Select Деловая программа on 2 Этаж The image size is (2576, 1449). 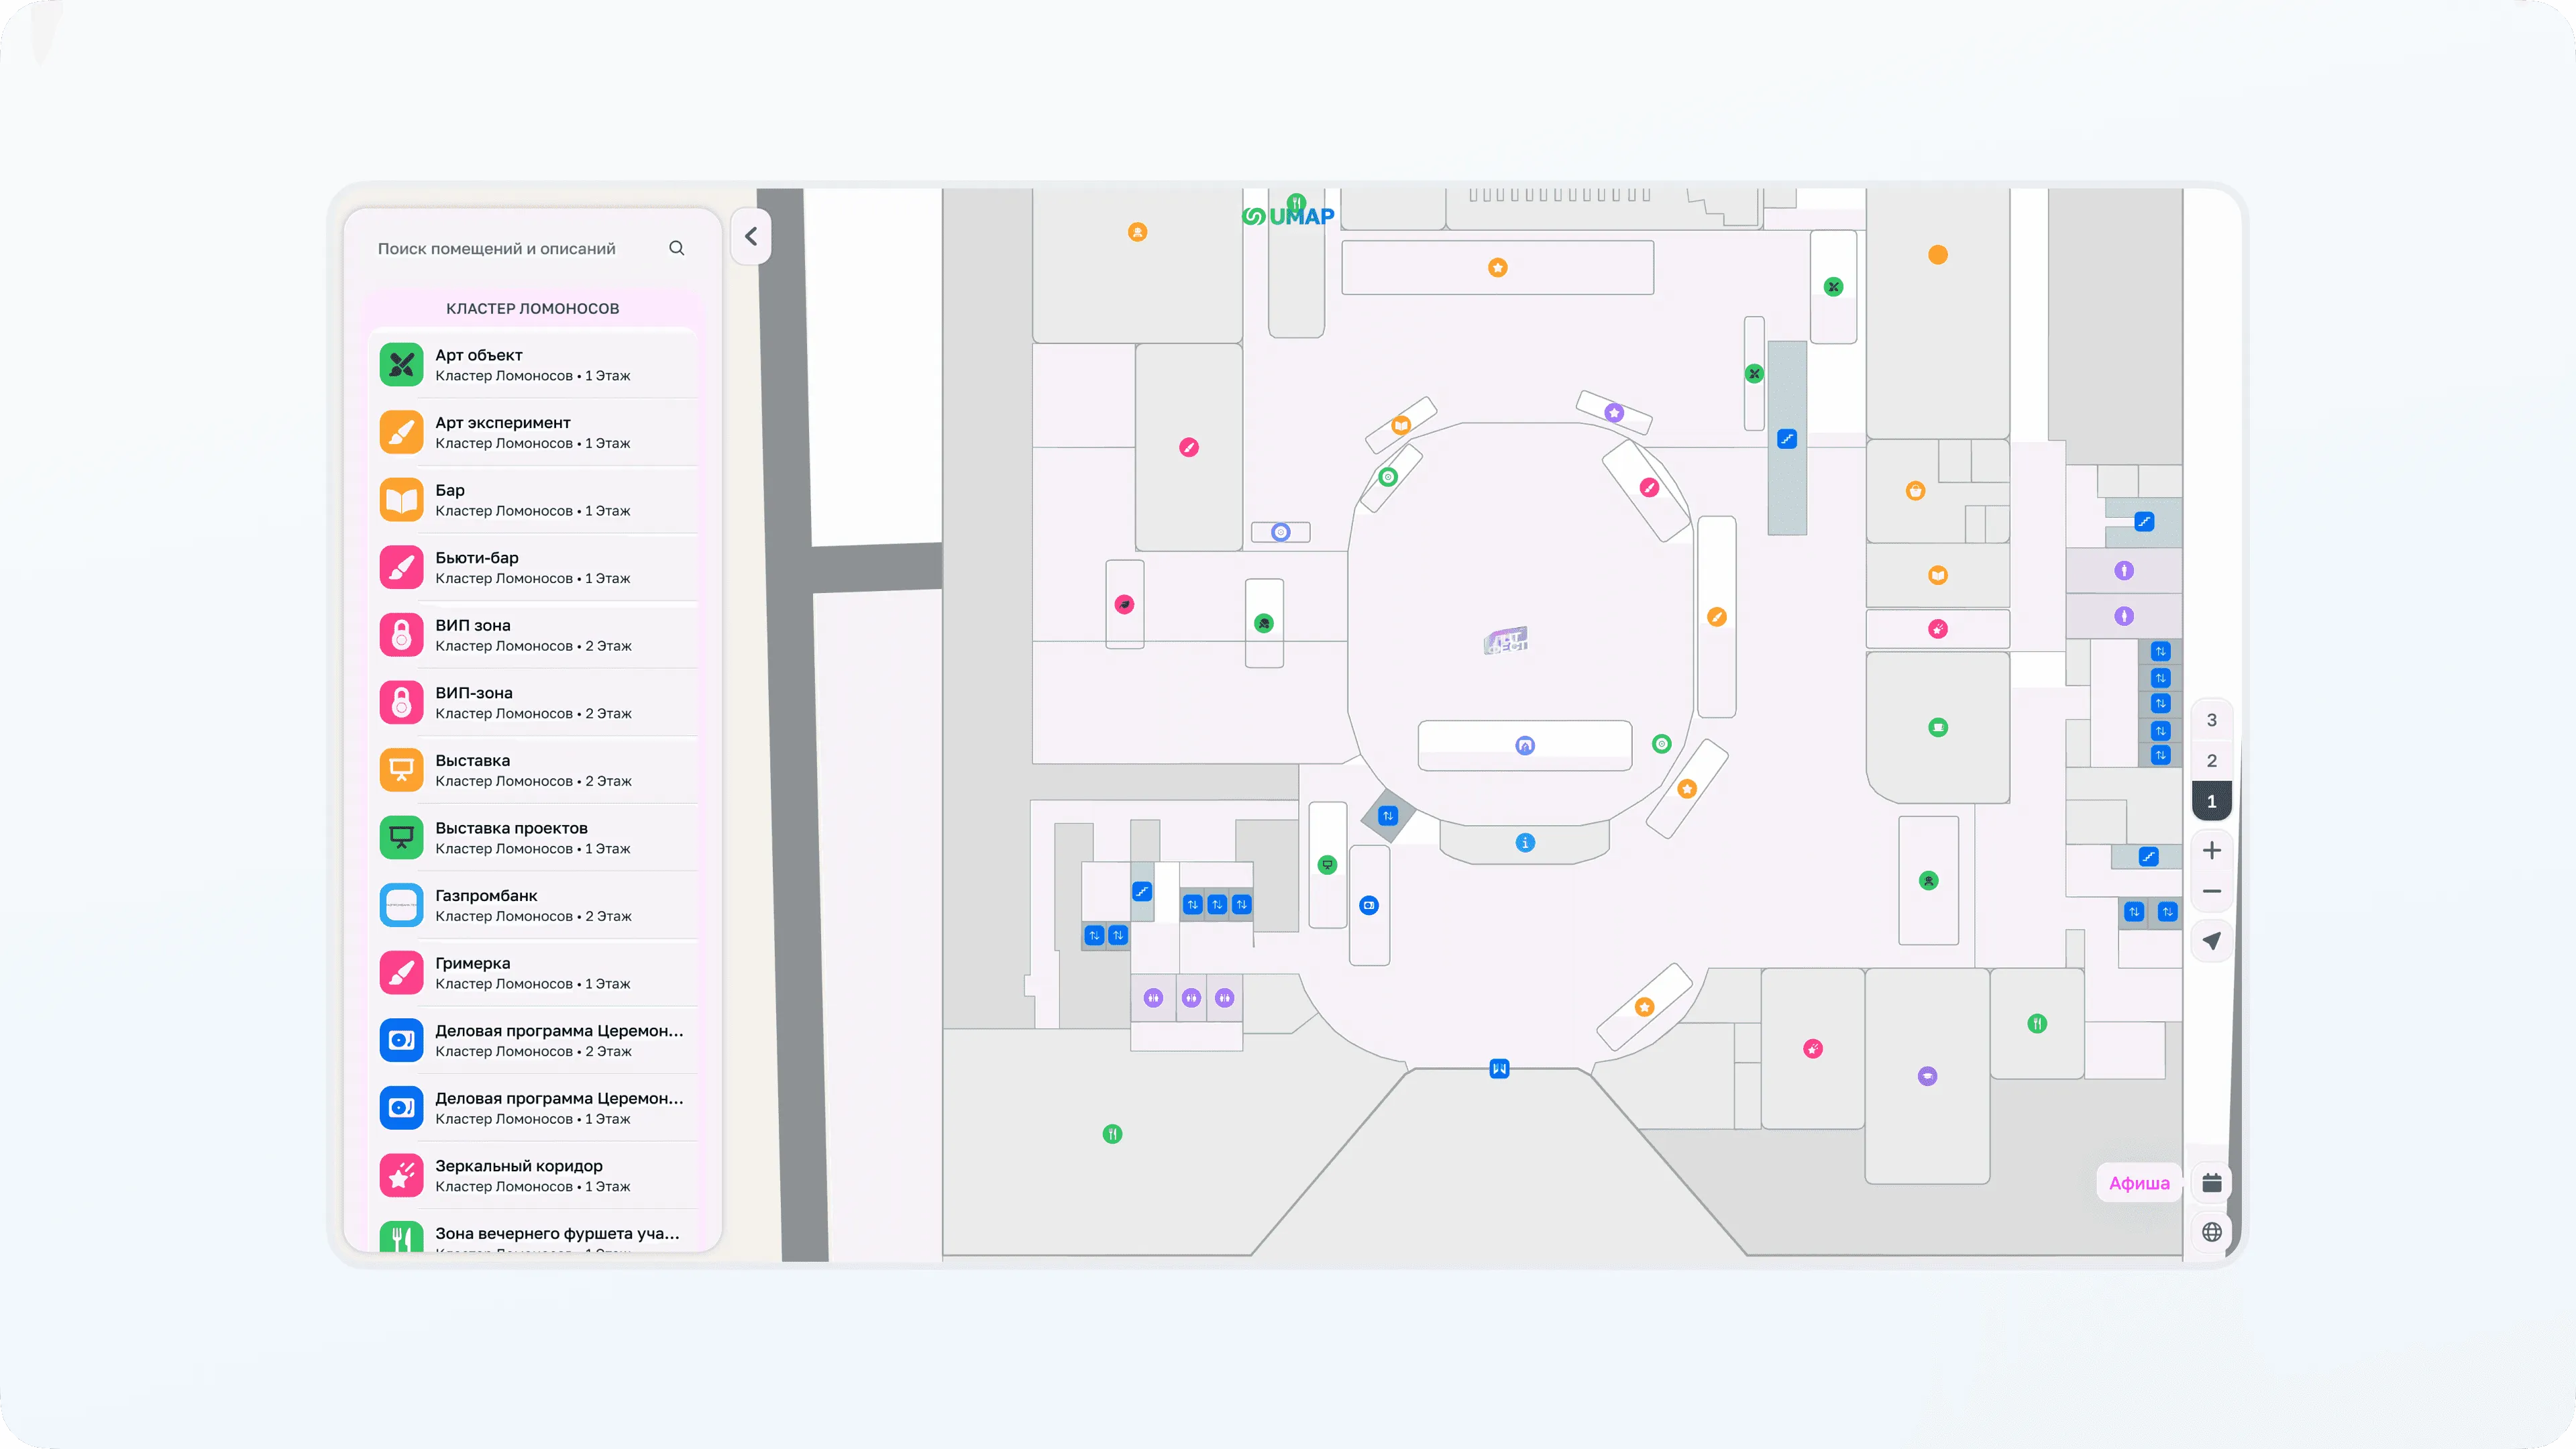pos(533,1041)
